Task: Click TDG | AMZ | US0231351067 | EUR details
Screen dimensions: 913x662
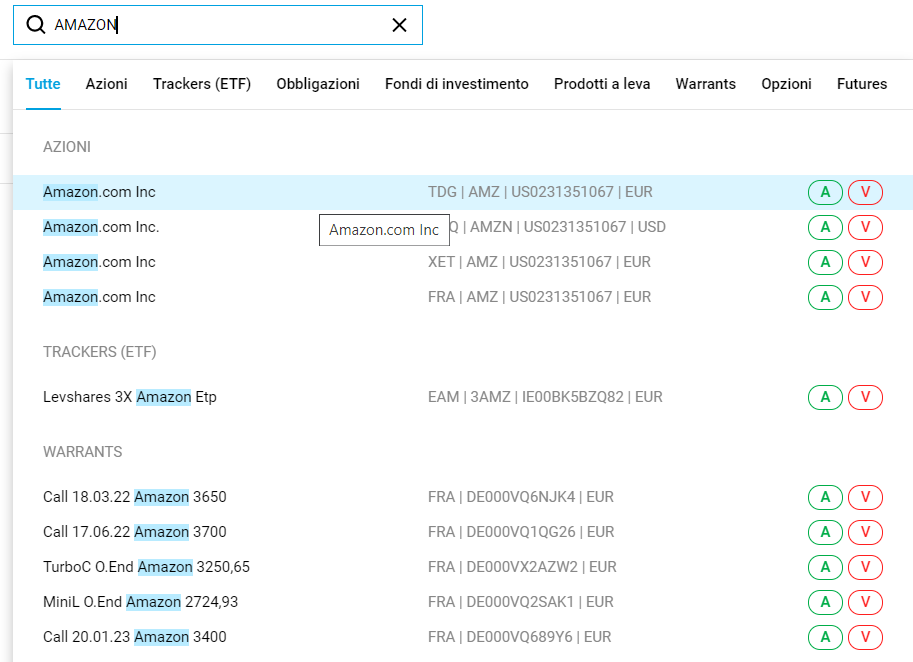Action: (x=540, y=192)
